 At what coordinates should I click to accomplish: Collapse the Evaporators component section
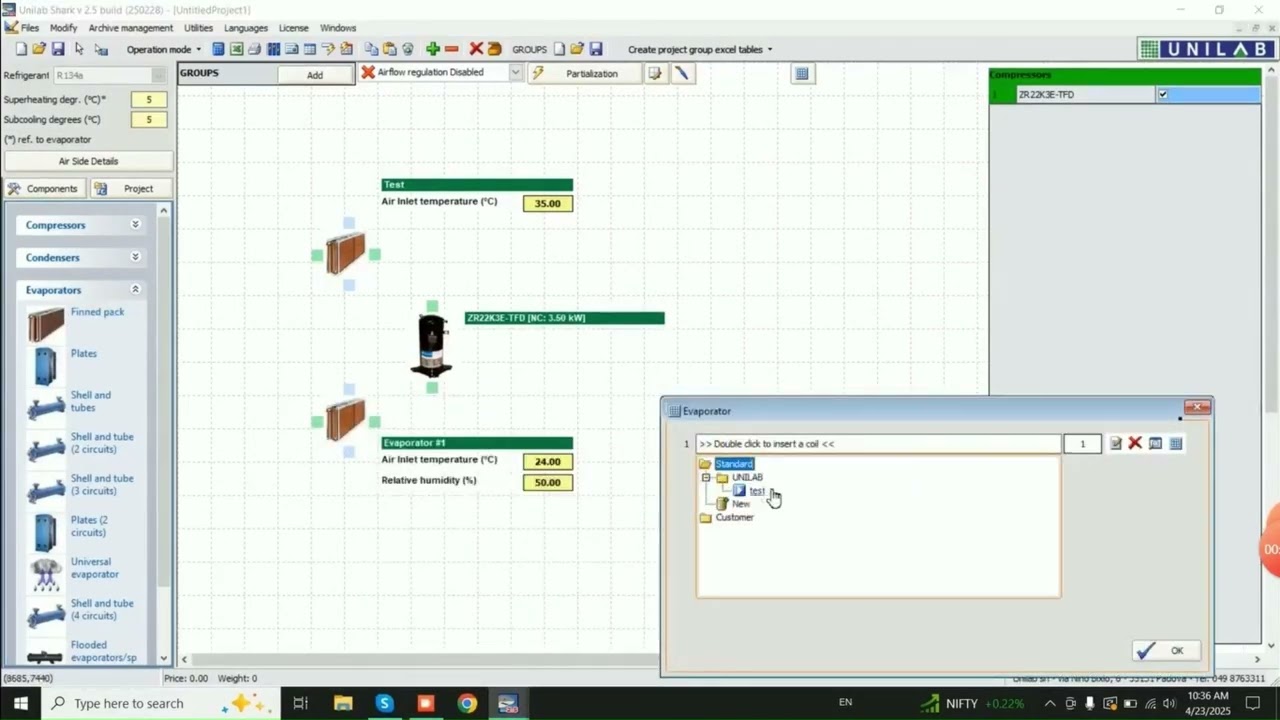click(x=83, y=290)
